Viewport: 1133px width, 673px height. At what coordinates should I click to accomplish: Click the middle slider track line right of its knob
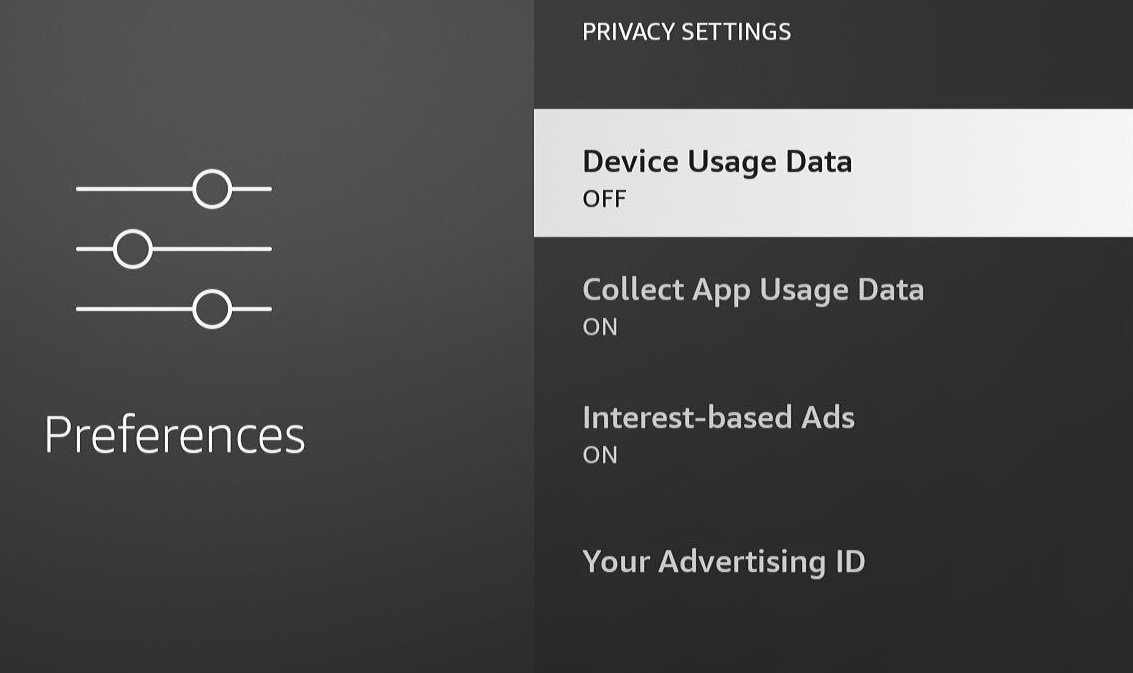tap(212, 249)
